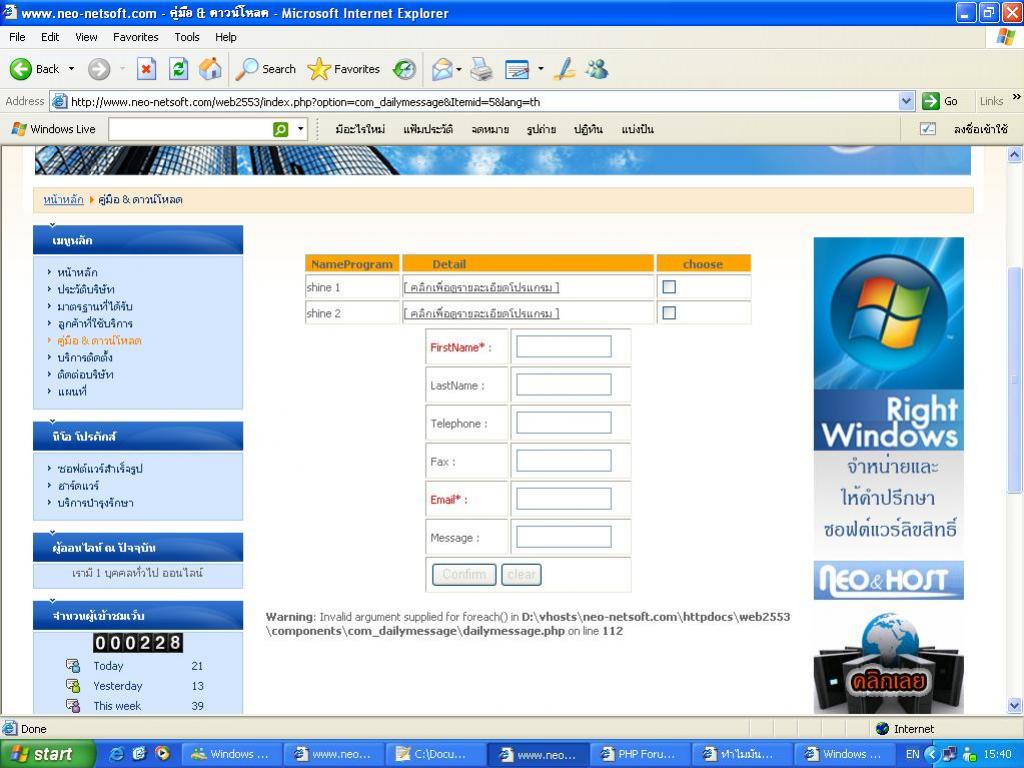
Task: Open the File menu
Action: [17, 37]
